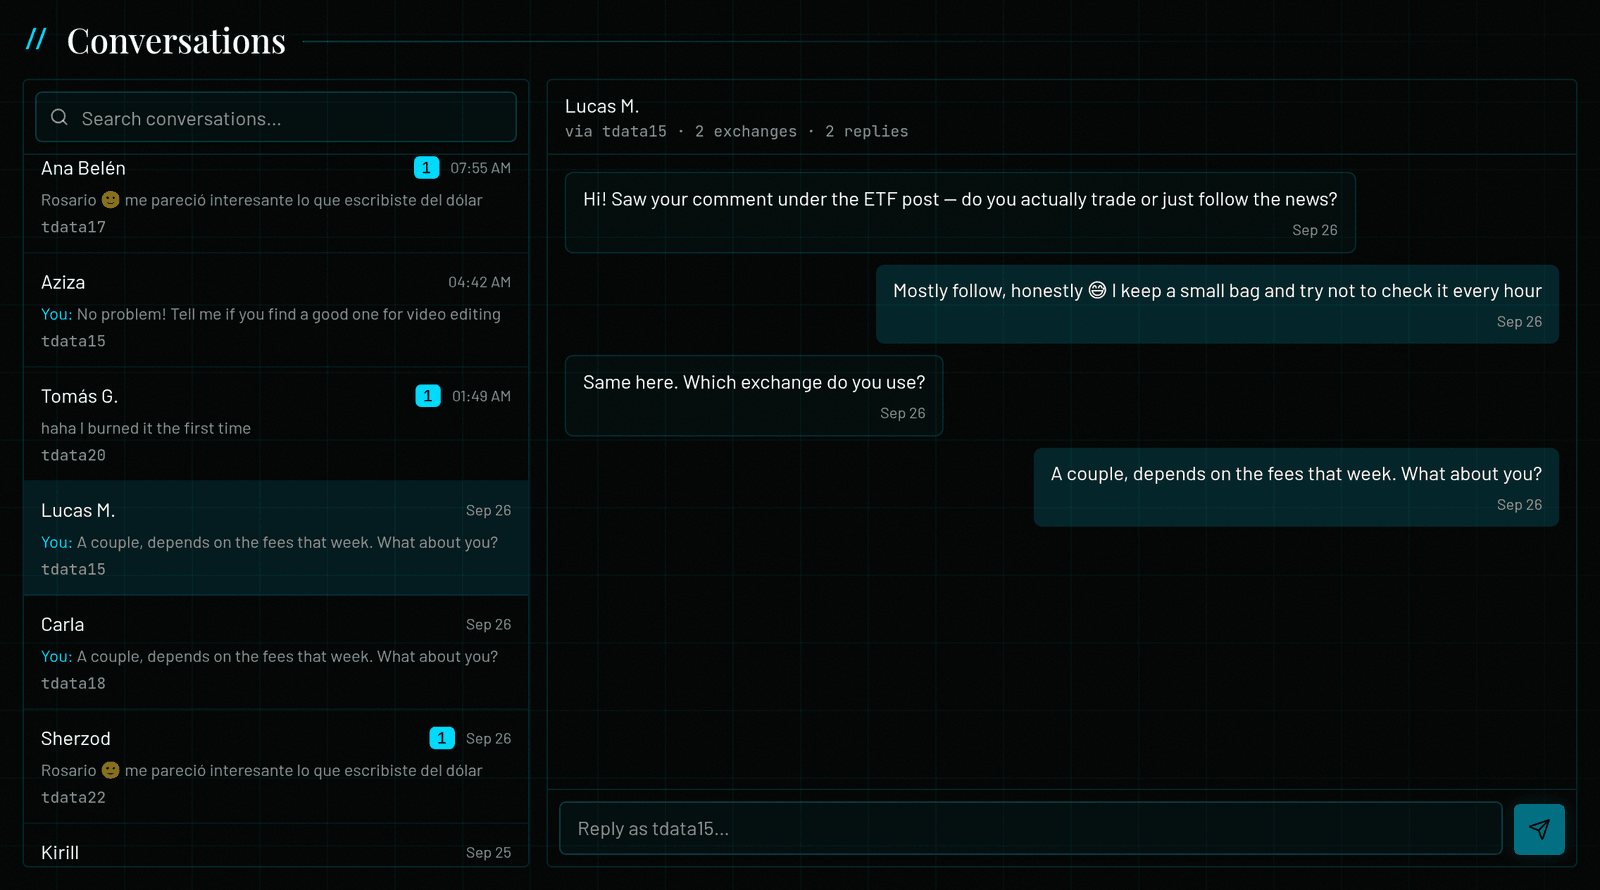Click the tdata20 account label
Image resolution: width=1600 pixels, height=890 pixels.
point(73,455)
